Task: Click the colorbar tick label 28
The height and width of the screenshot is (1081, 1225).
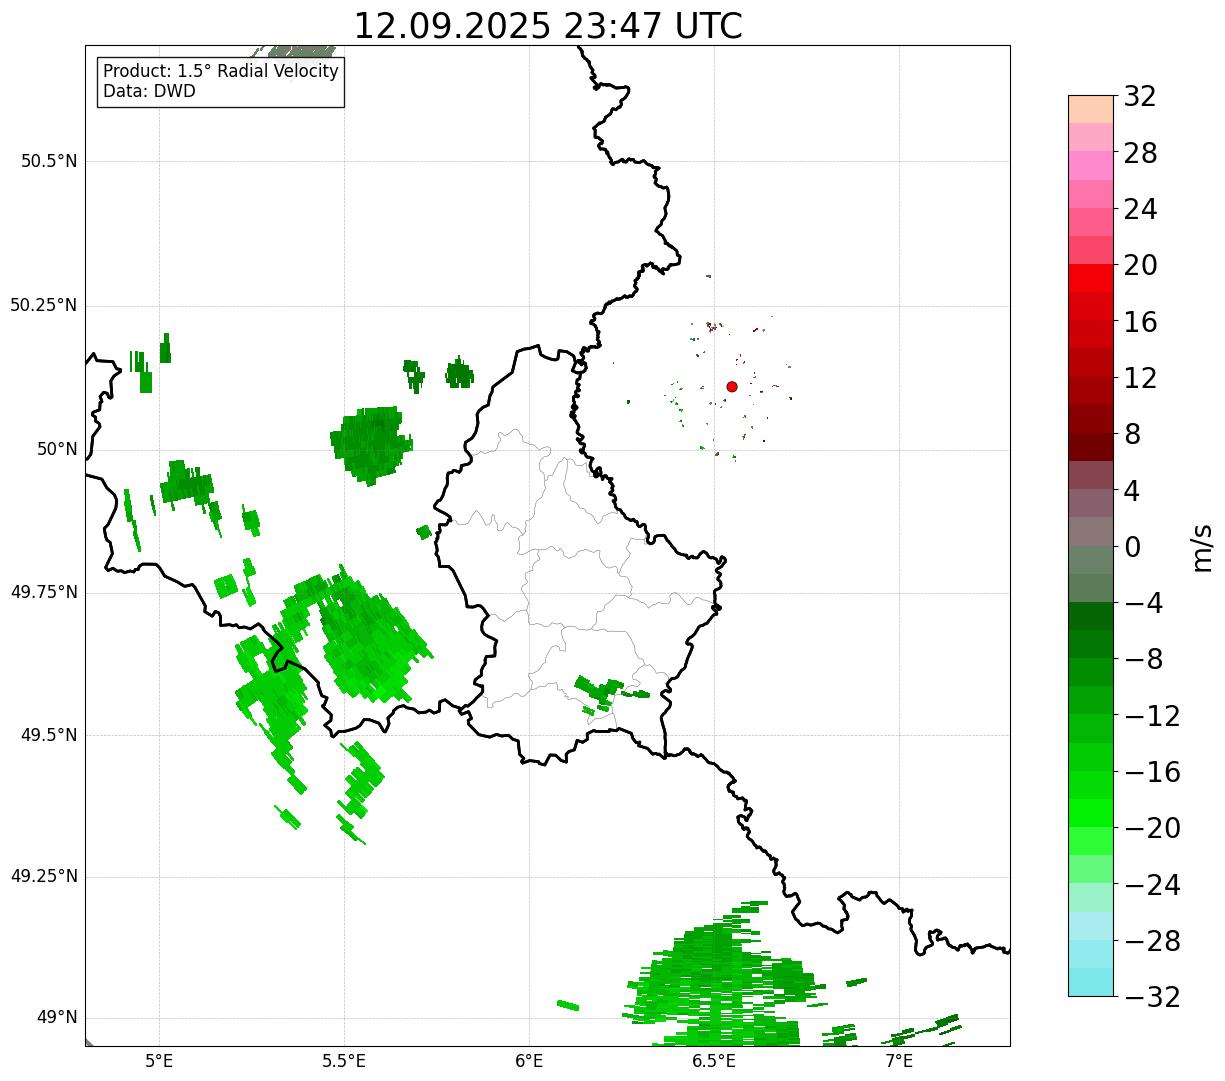Action: [1140, 154]
